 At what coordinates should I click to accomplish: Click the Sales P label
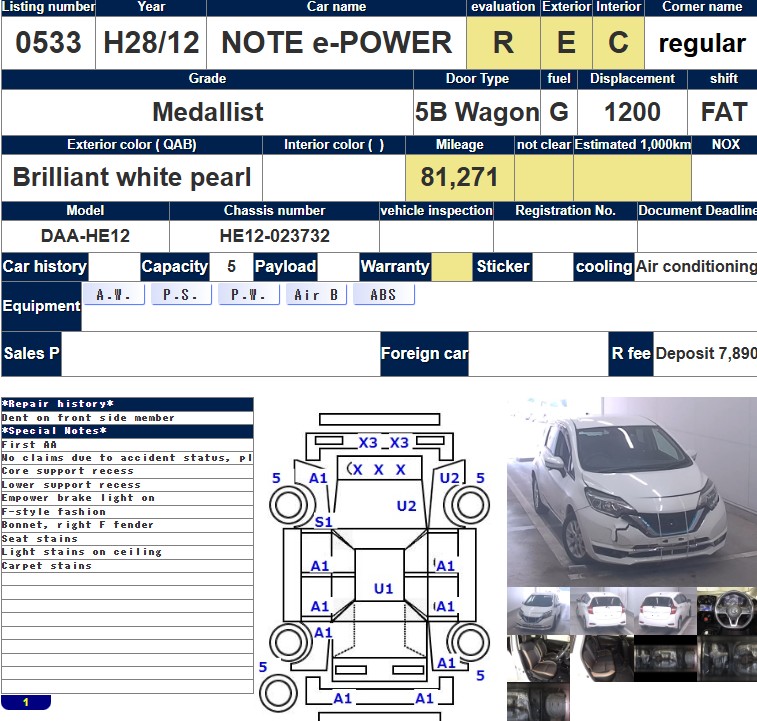pyautogui.click(x=31, y=353)
